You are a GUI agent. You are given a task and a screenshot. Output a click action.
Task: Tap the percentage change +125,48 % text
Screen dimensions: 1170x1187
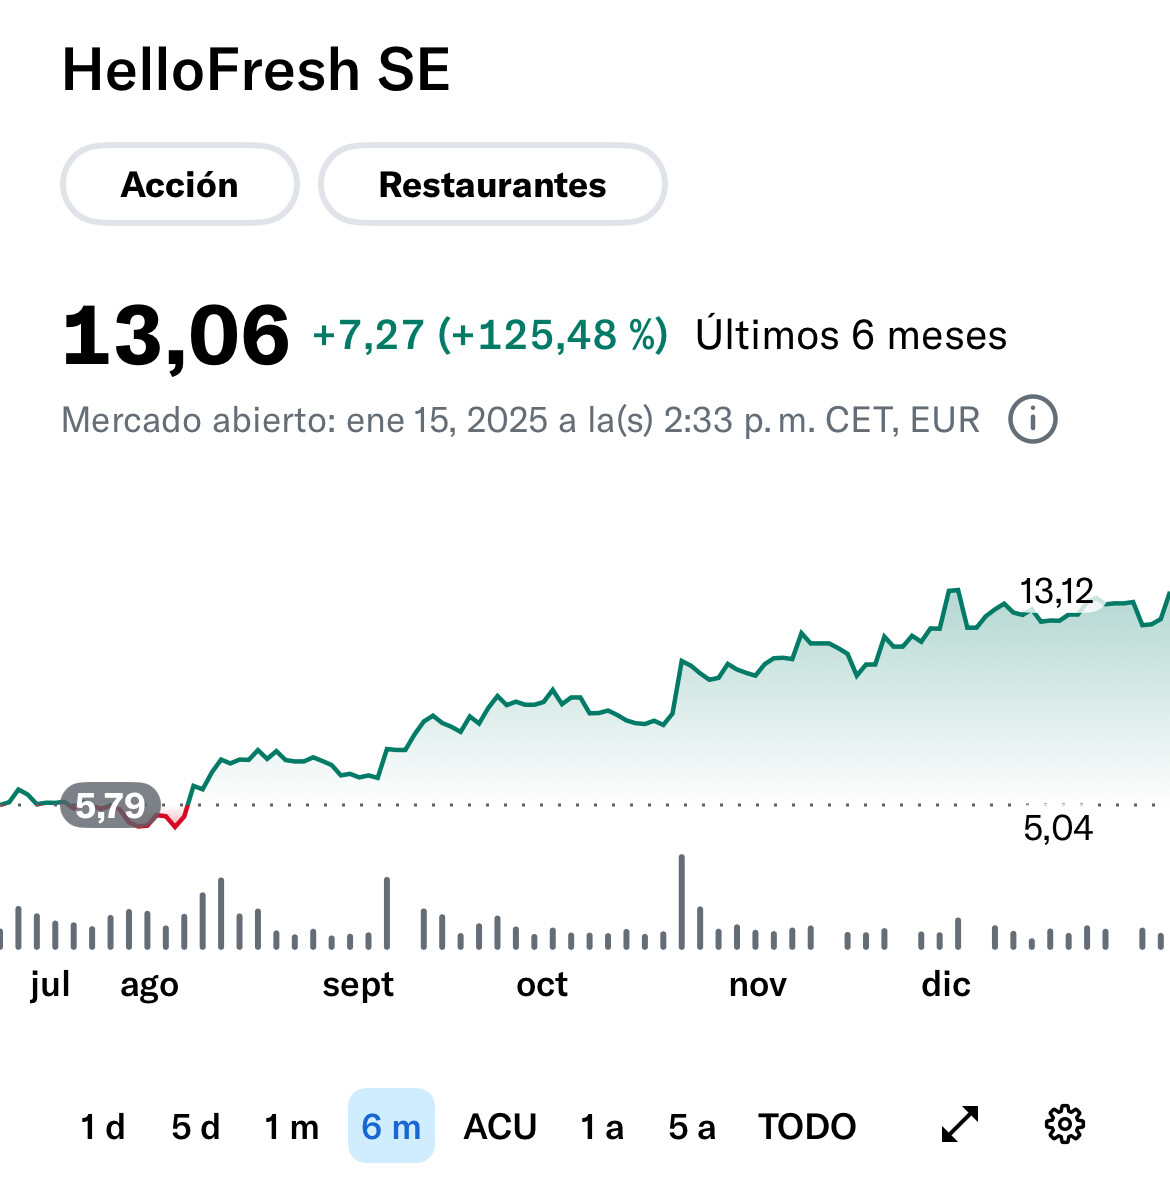coord(553,335)
